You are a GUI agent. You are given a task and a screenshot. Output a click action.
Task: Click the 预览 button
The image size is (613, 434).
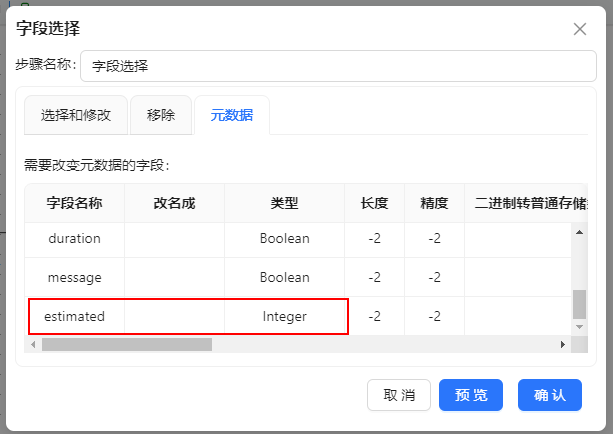(471, 395)
